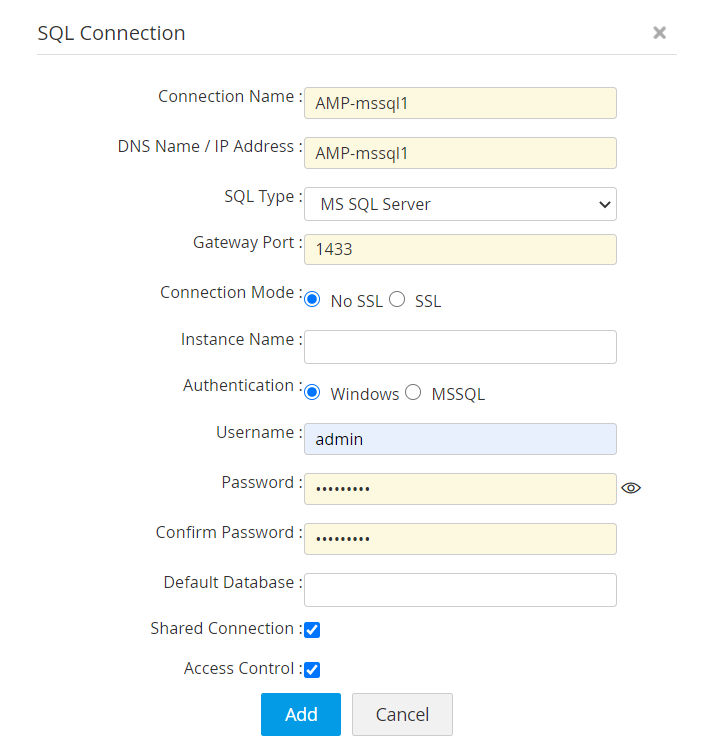
Task: Uncheck the Shared Connection checkbox
Action: click(312, 630)
